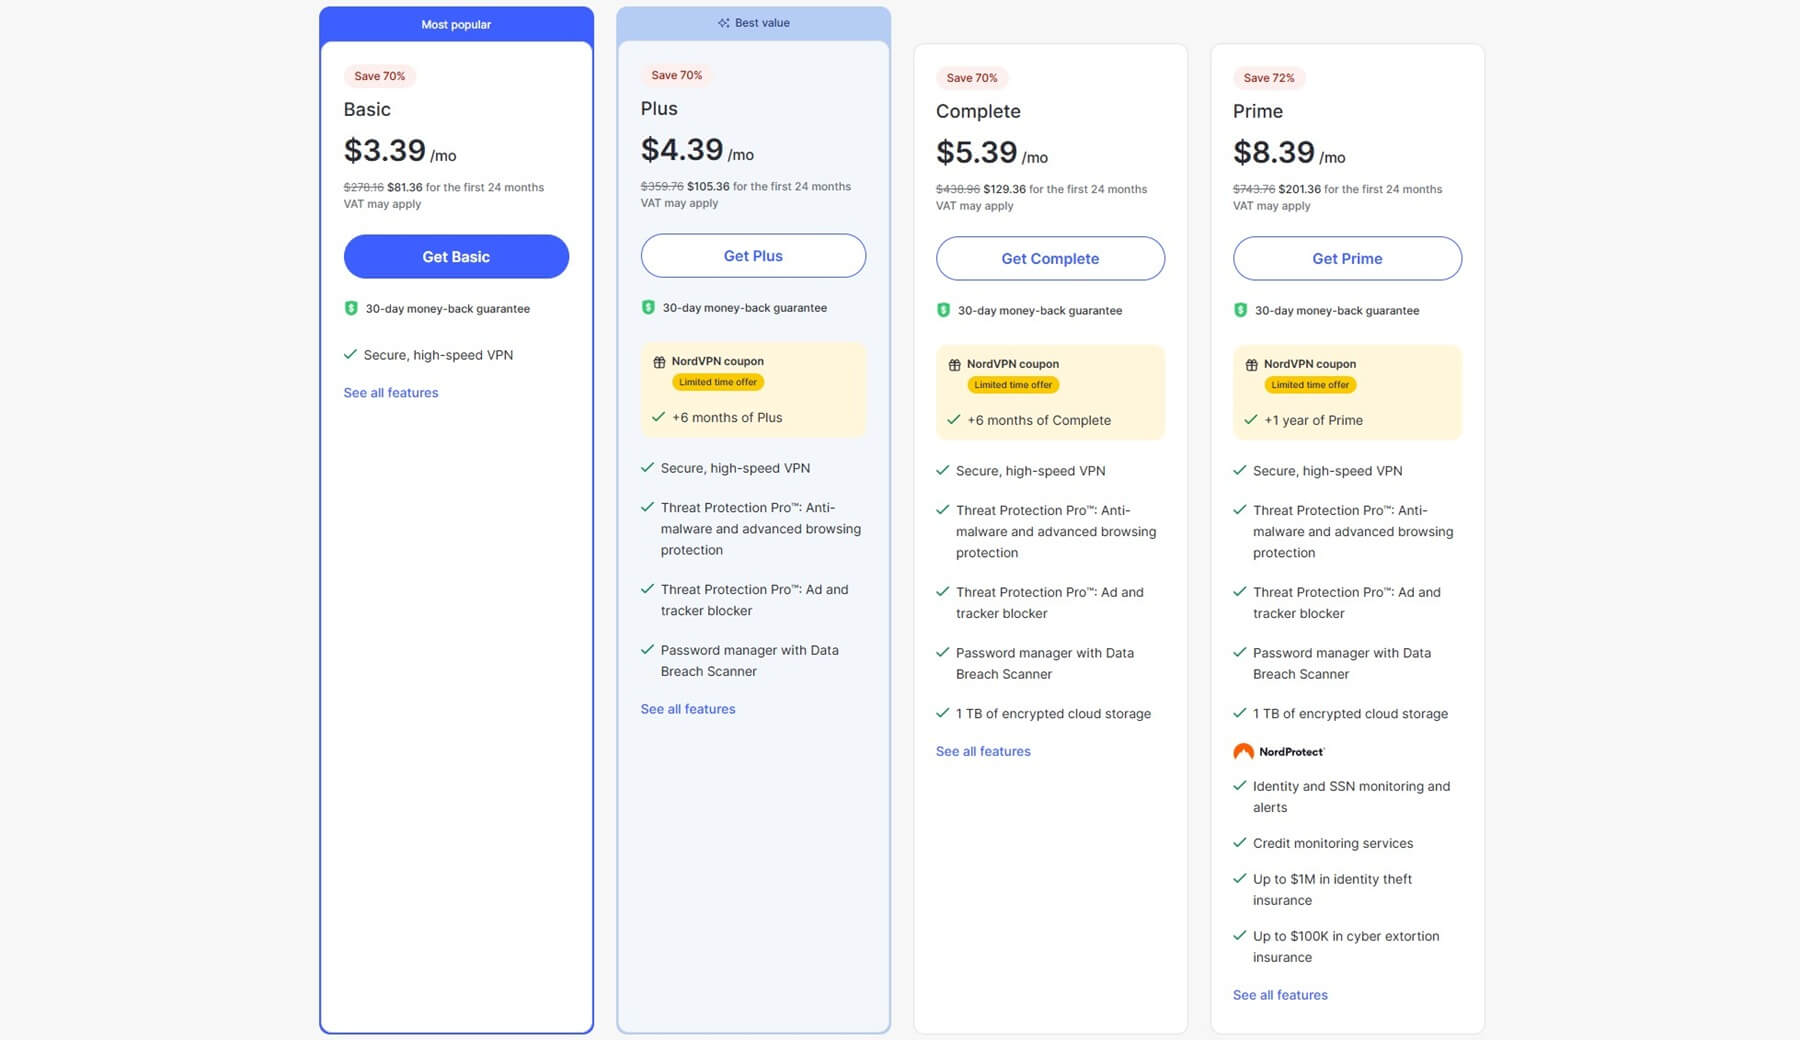Click checkmark beside Prime's 1 TB encrypted storage
The height and width of the screenshot is (1040, 1800).
(1239, 713)
